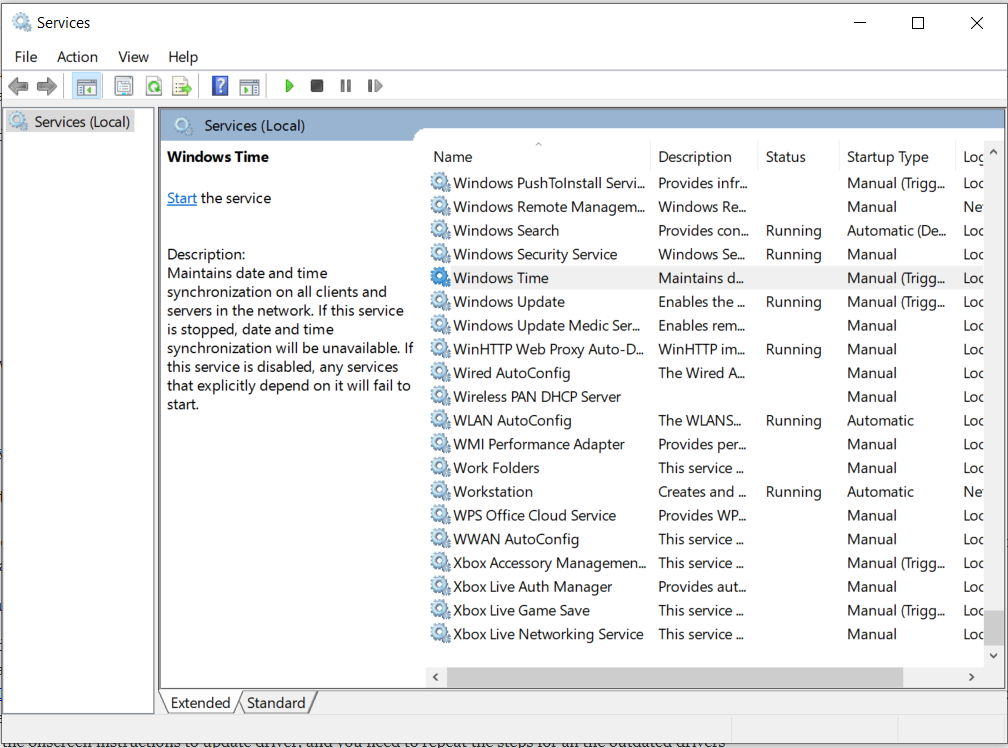Open the Properties toolbar icon
The image size is (1008, 748).
coord(123,86)
